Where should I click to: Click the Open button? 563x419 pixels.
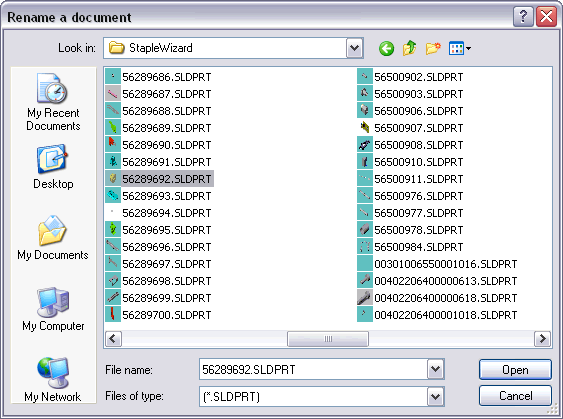coord(515,369)
